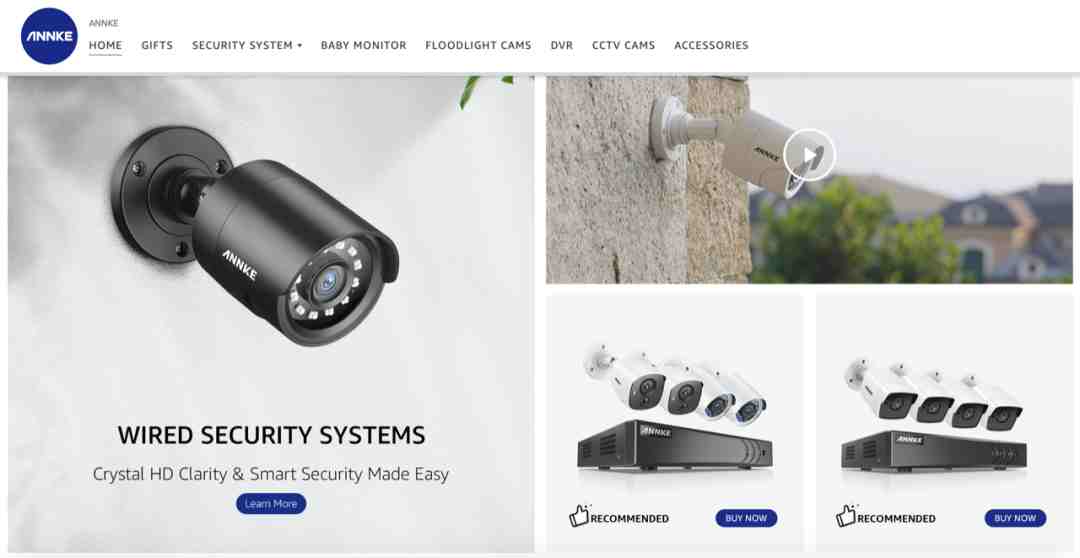Click the thumbs-up icon on second product card
Viewport: 1080px width, 558px height.
846,516
